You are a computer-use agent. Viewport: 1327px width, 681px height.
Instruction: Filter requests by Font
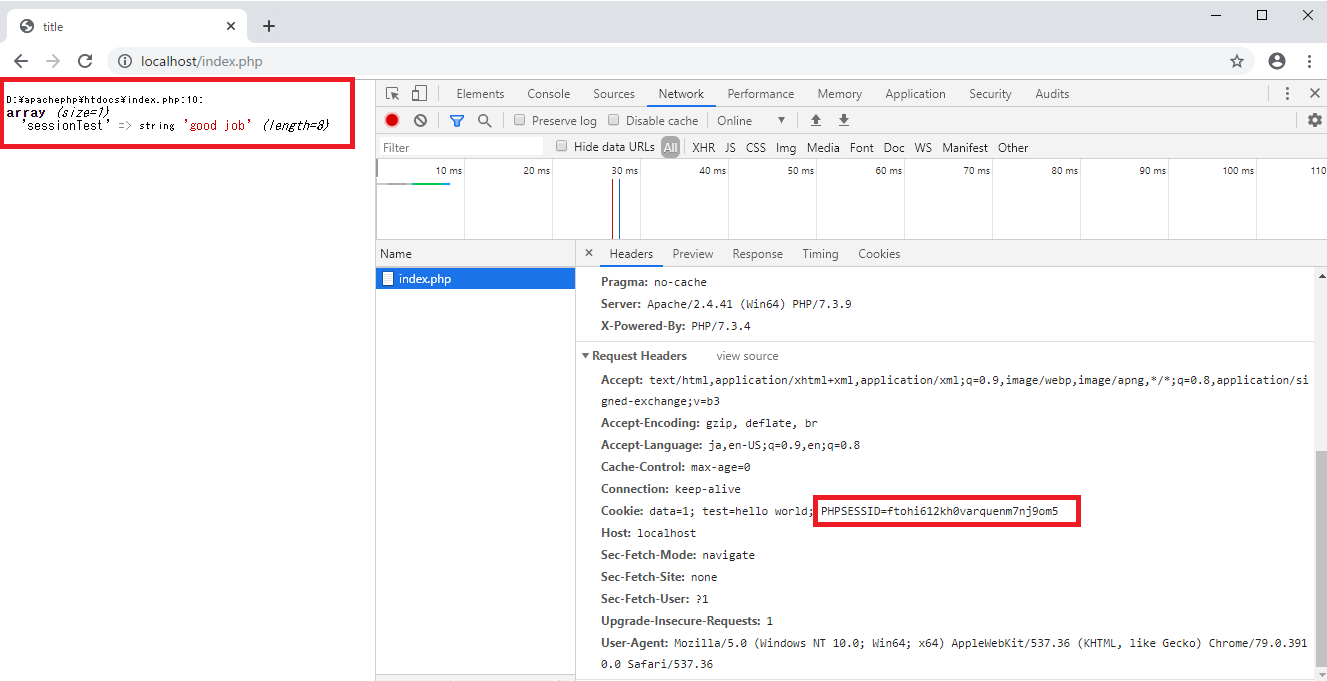(x=862, y=147)
